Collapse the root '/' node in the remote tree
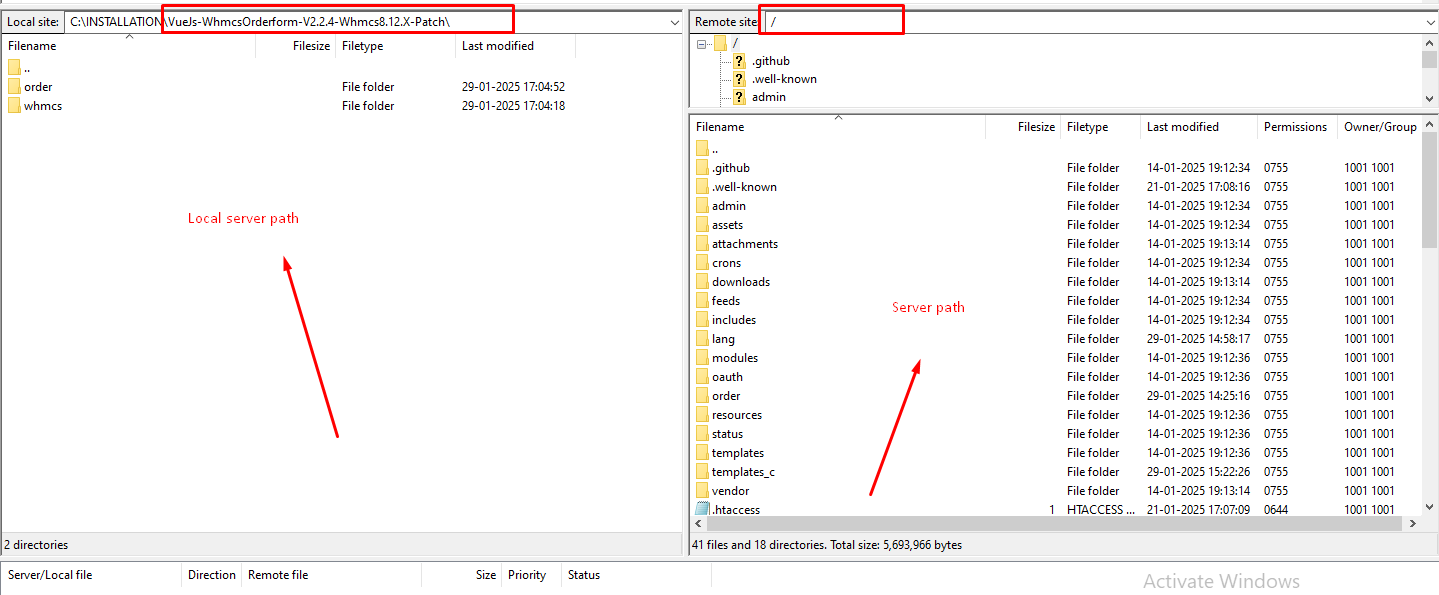Screen dimensions: 1439x595 click(x=704, y=43)
